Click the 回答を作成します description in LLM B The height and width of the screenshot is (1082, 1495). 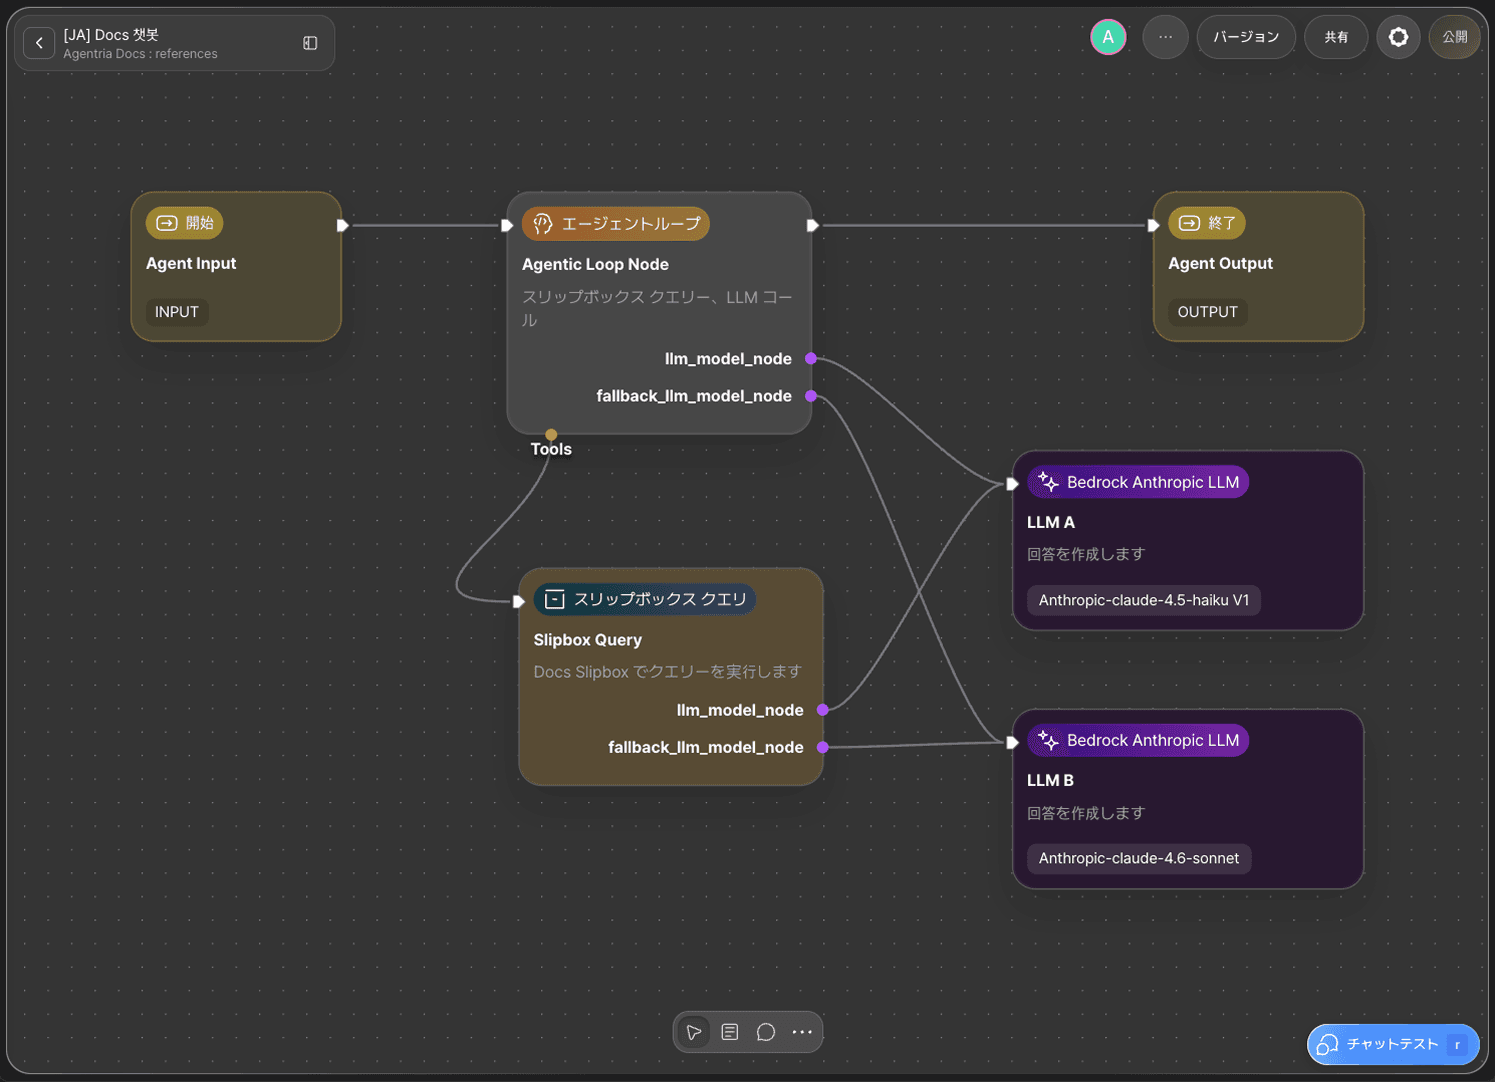1086,813
